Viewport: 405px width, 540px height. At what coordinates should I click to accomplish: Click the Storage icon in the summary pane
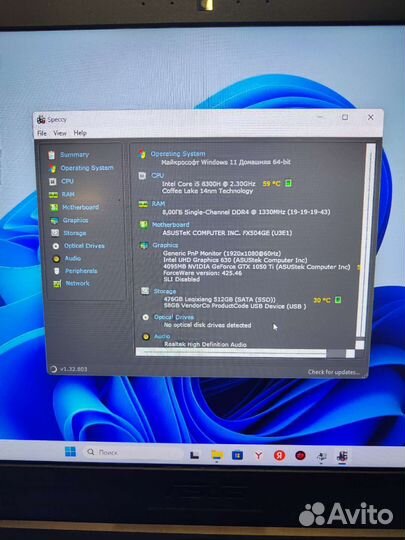[145, 291]
